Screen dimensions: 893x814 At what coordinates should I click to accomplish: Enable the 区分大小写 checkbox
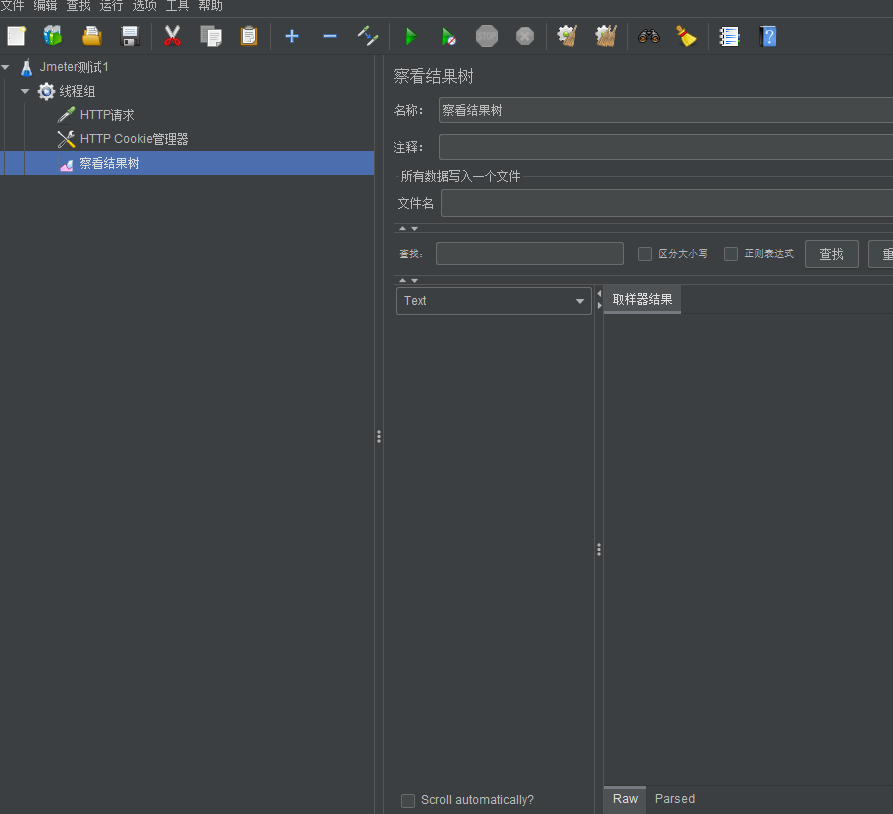click(x=645, y=254)
